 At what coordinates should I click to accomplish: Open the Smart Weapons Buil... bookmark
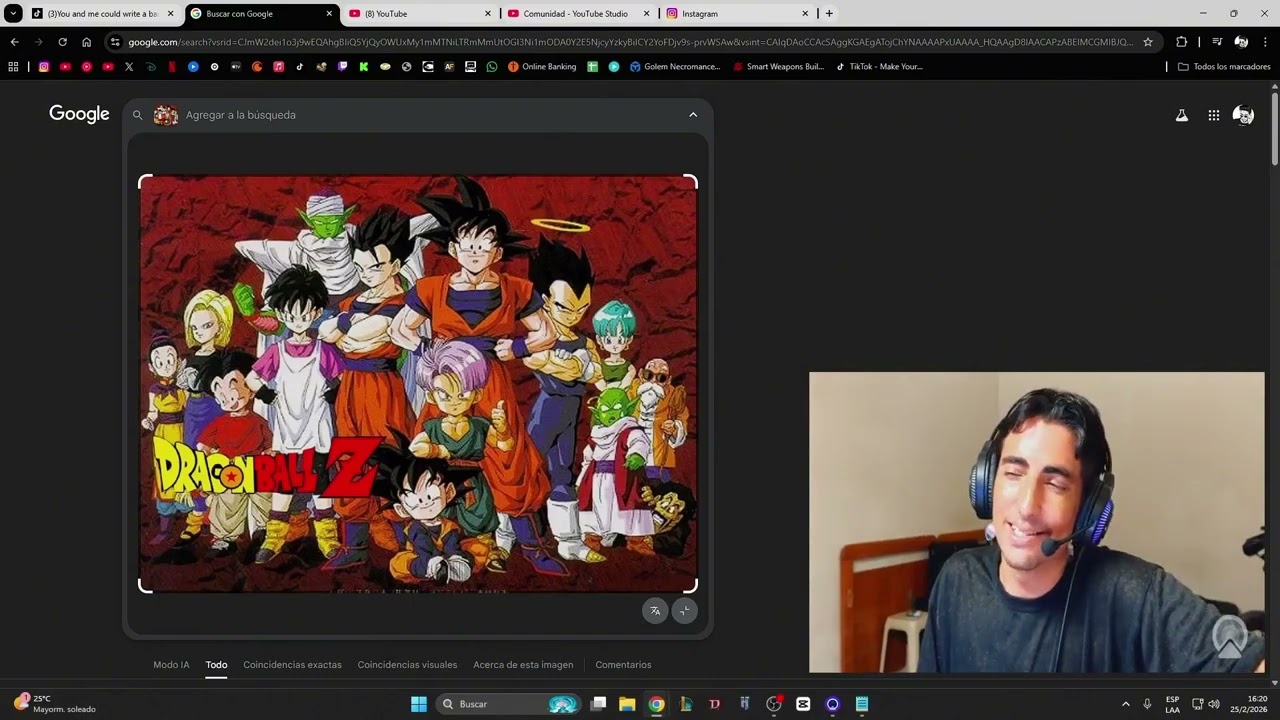click(778, 67)
